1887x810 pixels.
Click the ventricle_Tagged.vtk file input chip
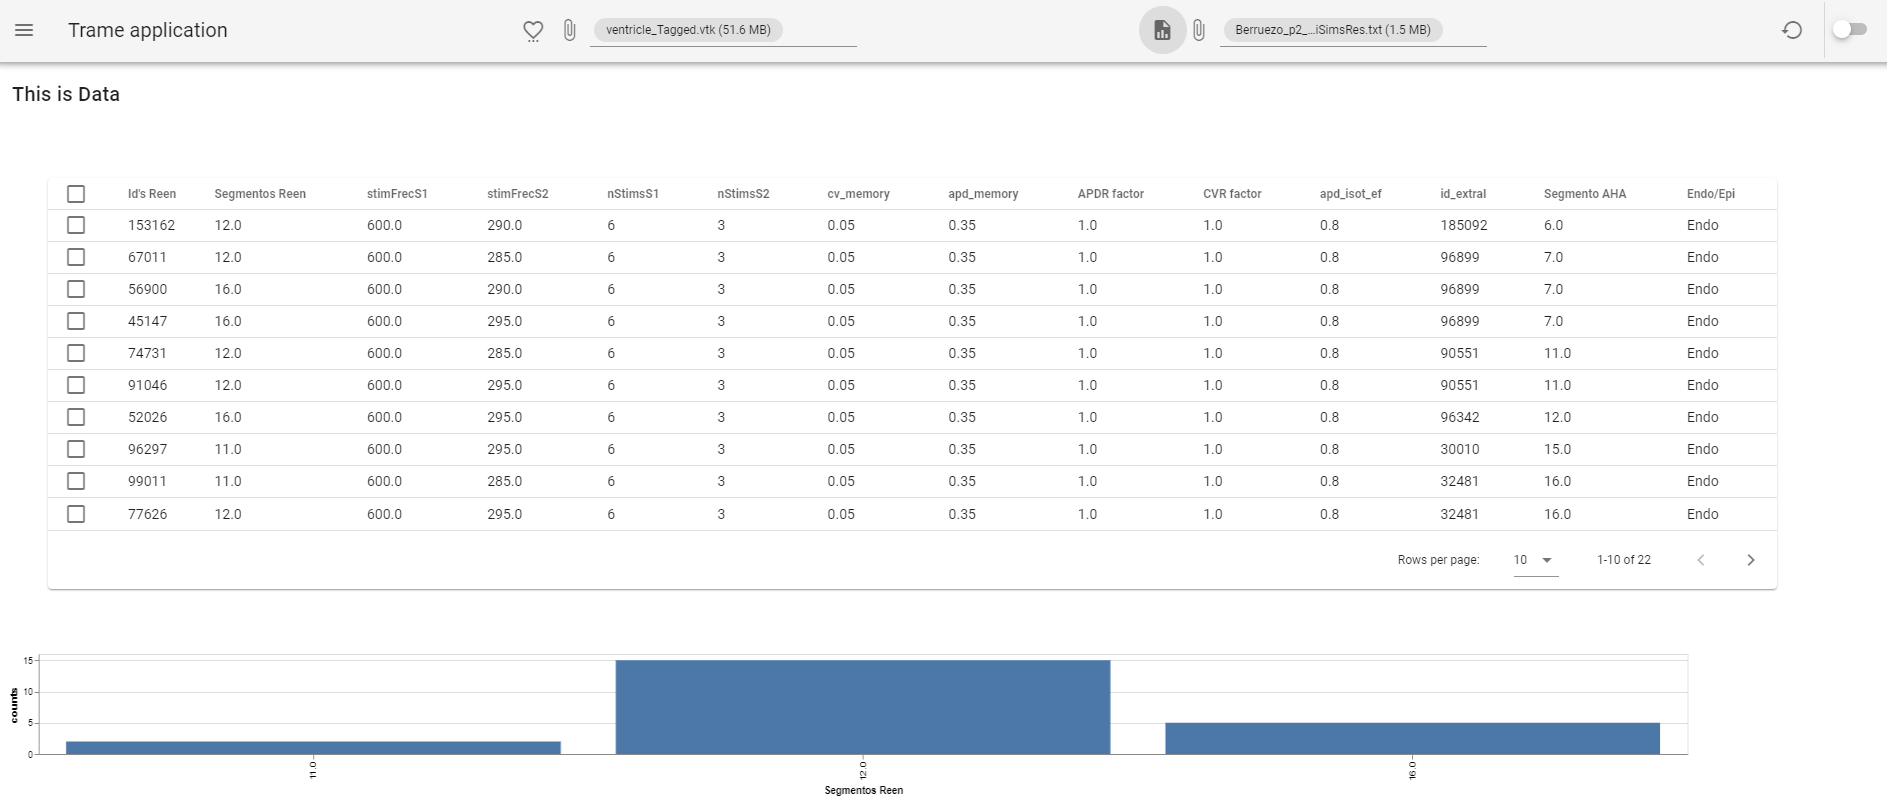click(688, 30)
